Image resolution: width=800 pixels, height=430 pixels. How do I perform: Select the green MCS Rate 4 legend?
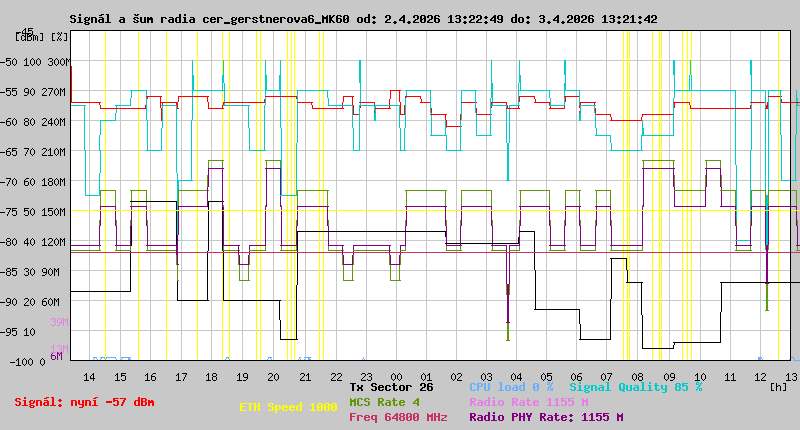[x=384, y=401]
